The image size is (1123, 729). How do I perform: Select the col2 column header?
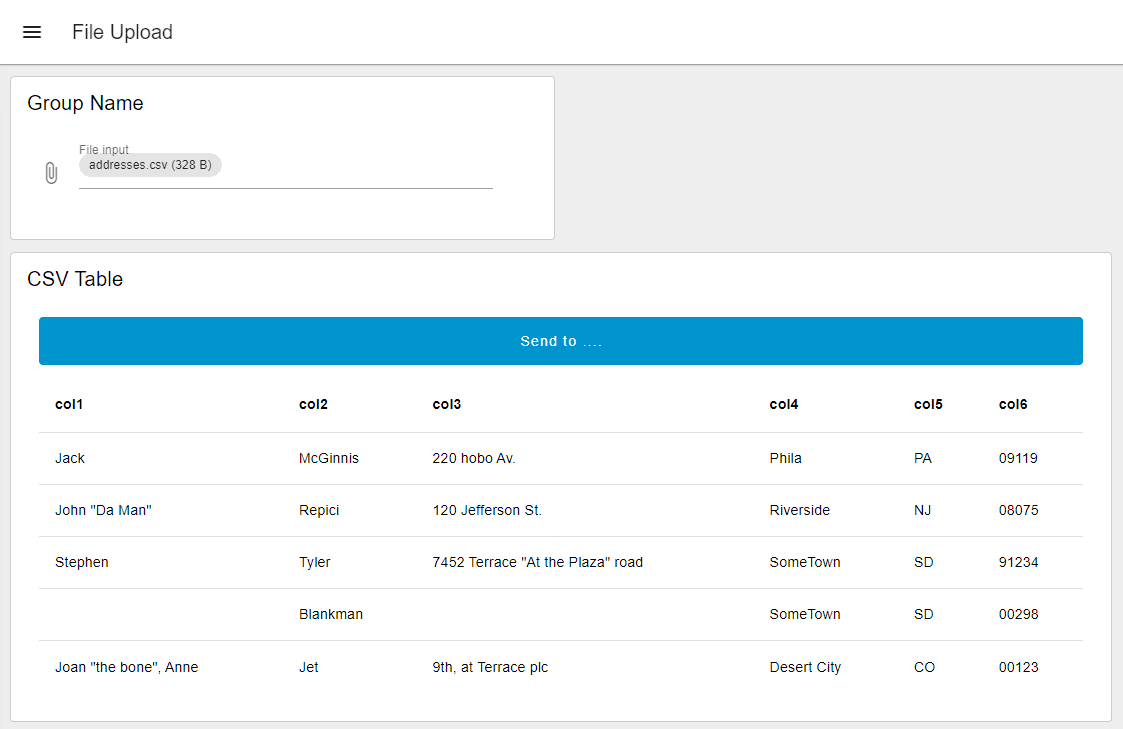311,404
